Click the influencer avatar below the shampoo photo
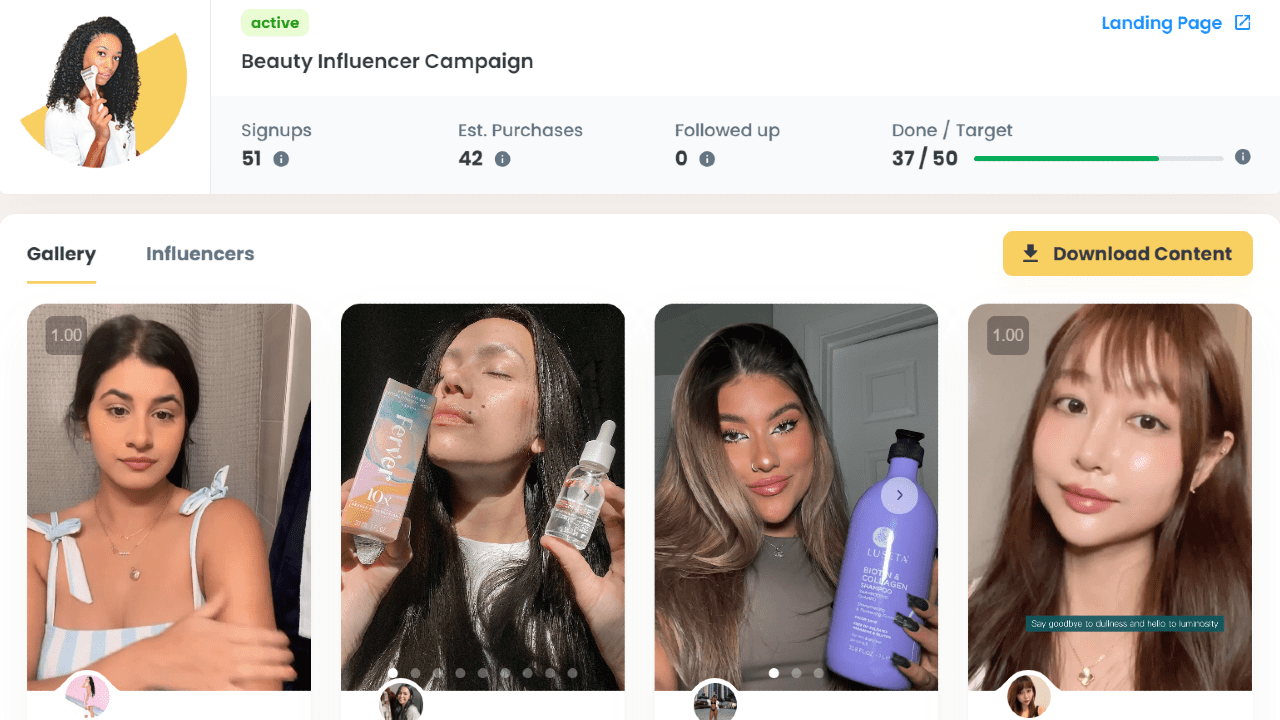The image size is (1280, 720). (x=715, y=702)
